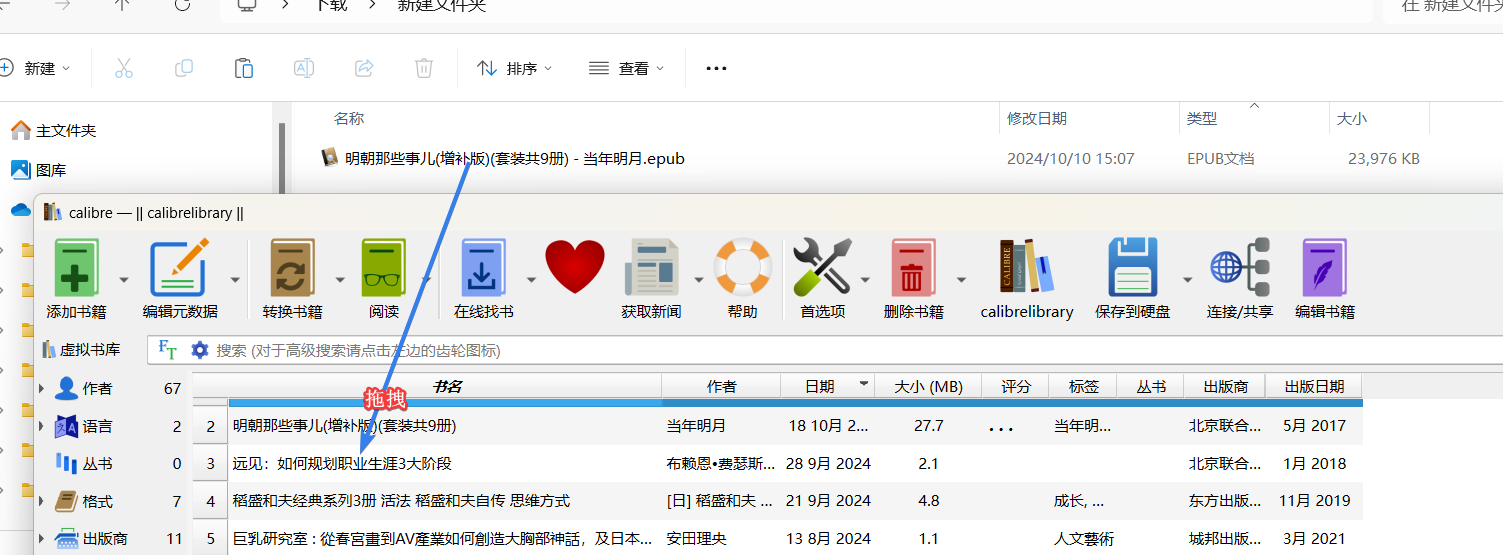The image size is (1503, 555).
Task: Expand the 作者 category in tag browser
Action: [41, 388]
